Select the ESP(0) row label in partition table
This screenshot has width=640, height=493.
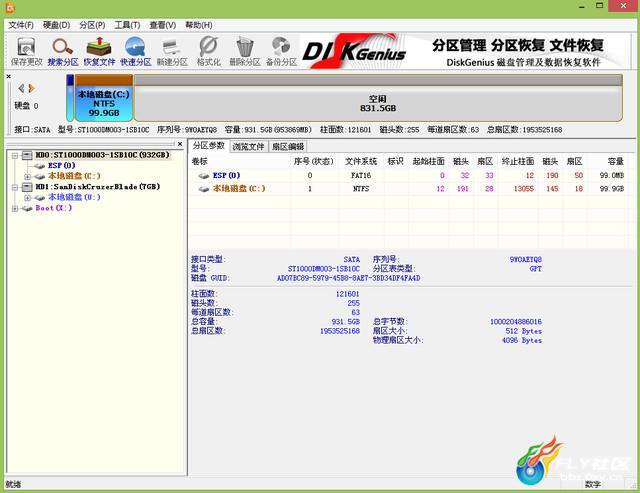[226, 175]
